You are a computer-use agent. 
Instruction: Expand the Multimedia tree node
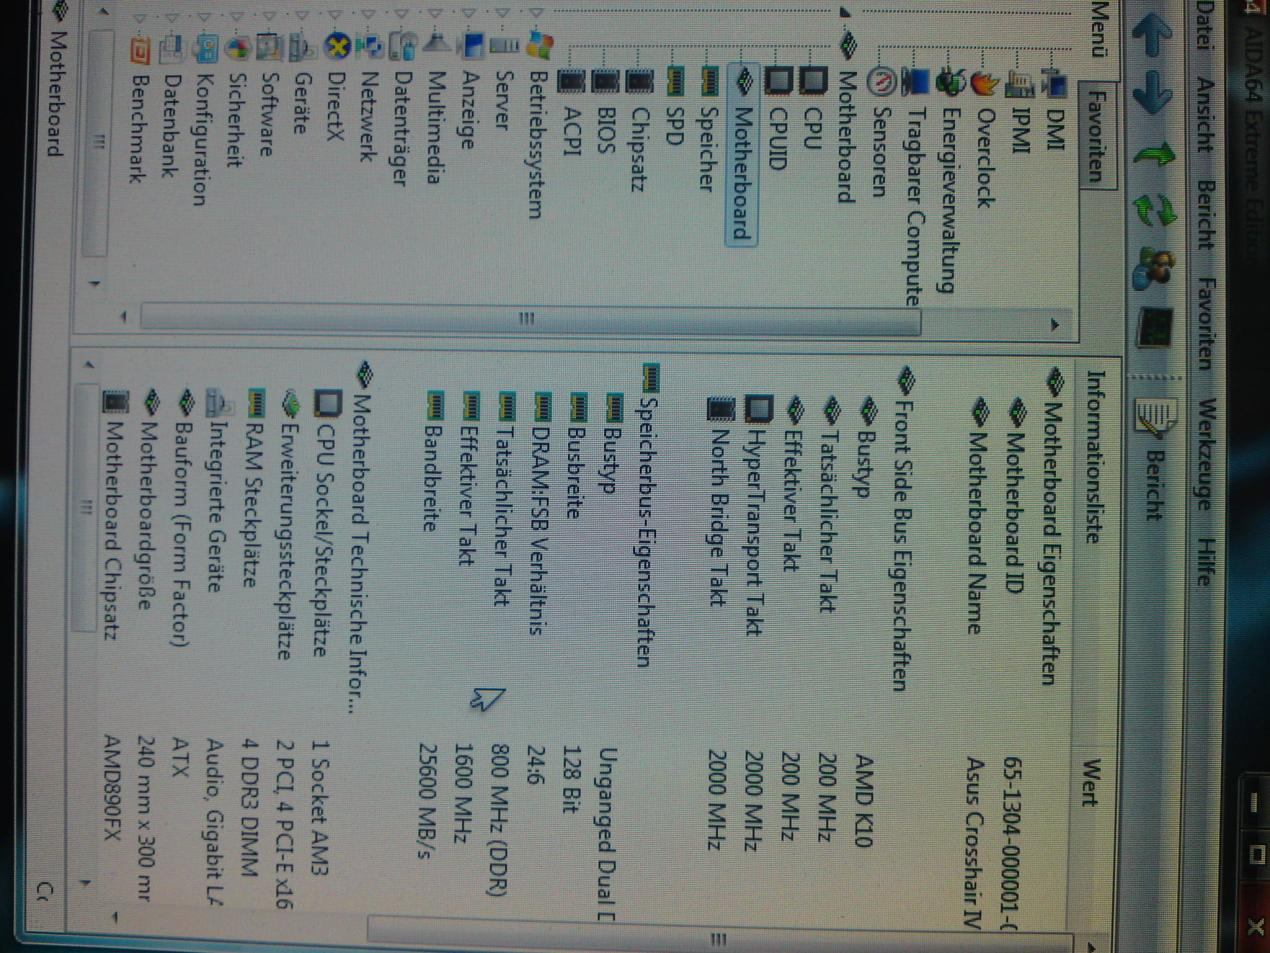point(436,13)
